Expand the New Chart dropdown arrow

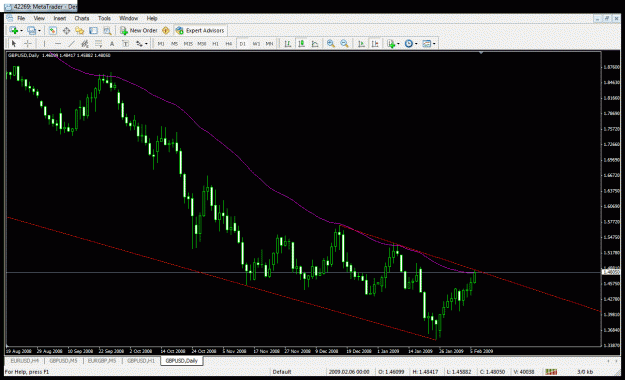pyautogui.click(x=21, y=31)
